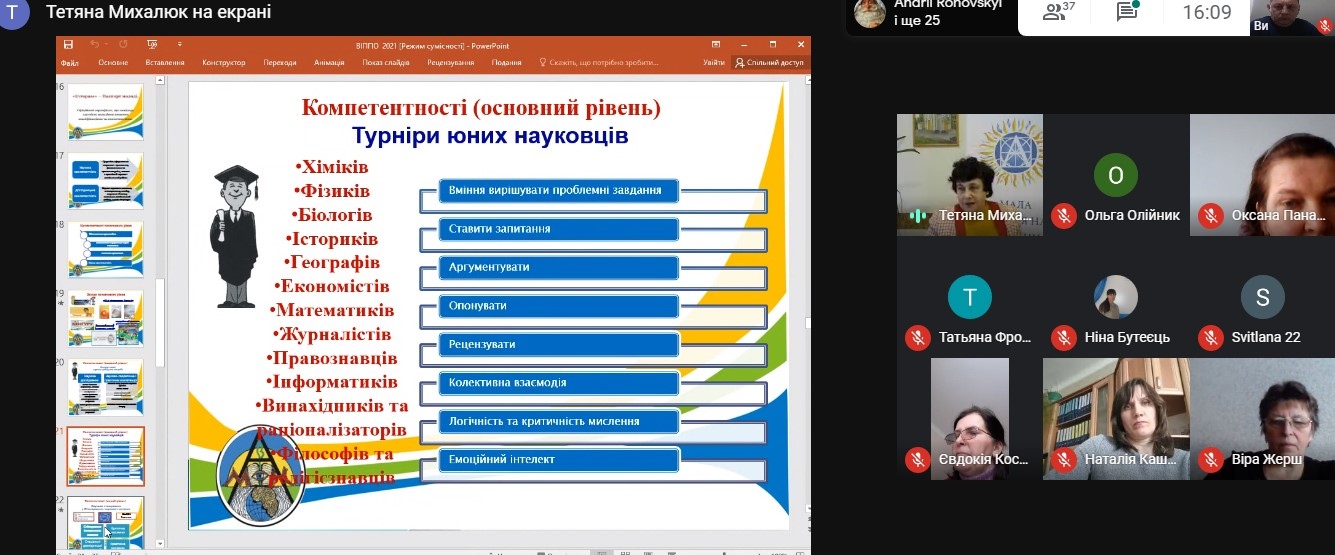Click the slide thumbnail panel scrollbar

(158, 320)
